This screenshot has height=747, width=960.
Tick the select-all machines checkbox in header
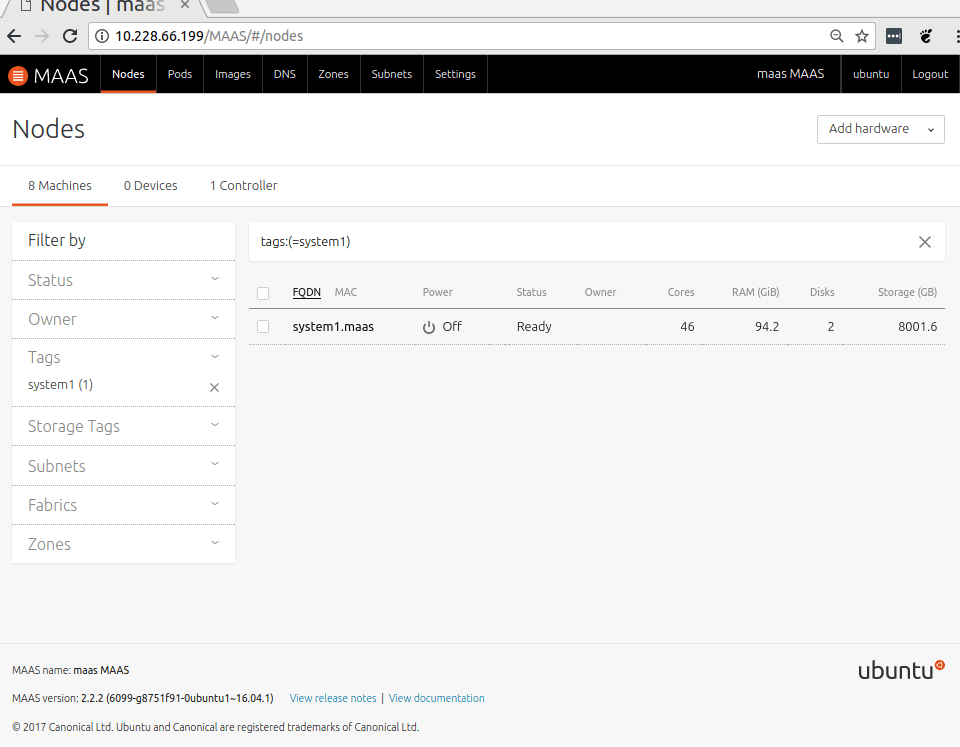click(263, 293)
